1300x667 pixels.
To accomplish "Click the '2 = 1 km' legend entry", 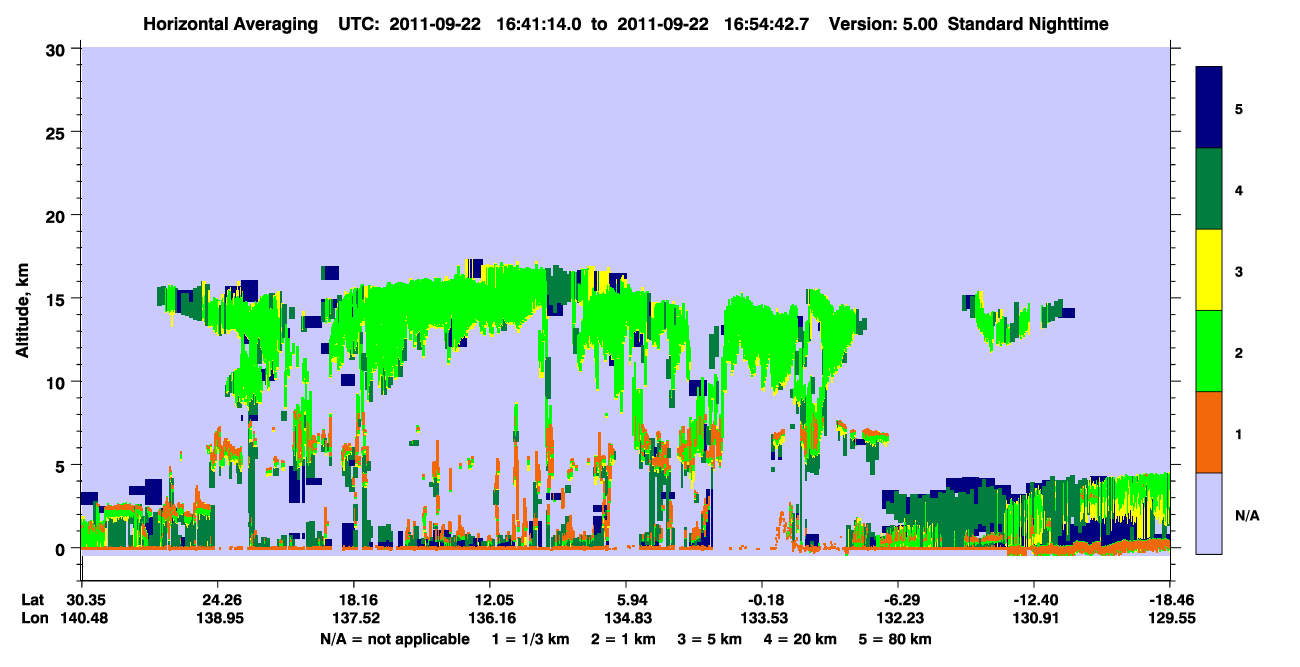I will point(623,639).
